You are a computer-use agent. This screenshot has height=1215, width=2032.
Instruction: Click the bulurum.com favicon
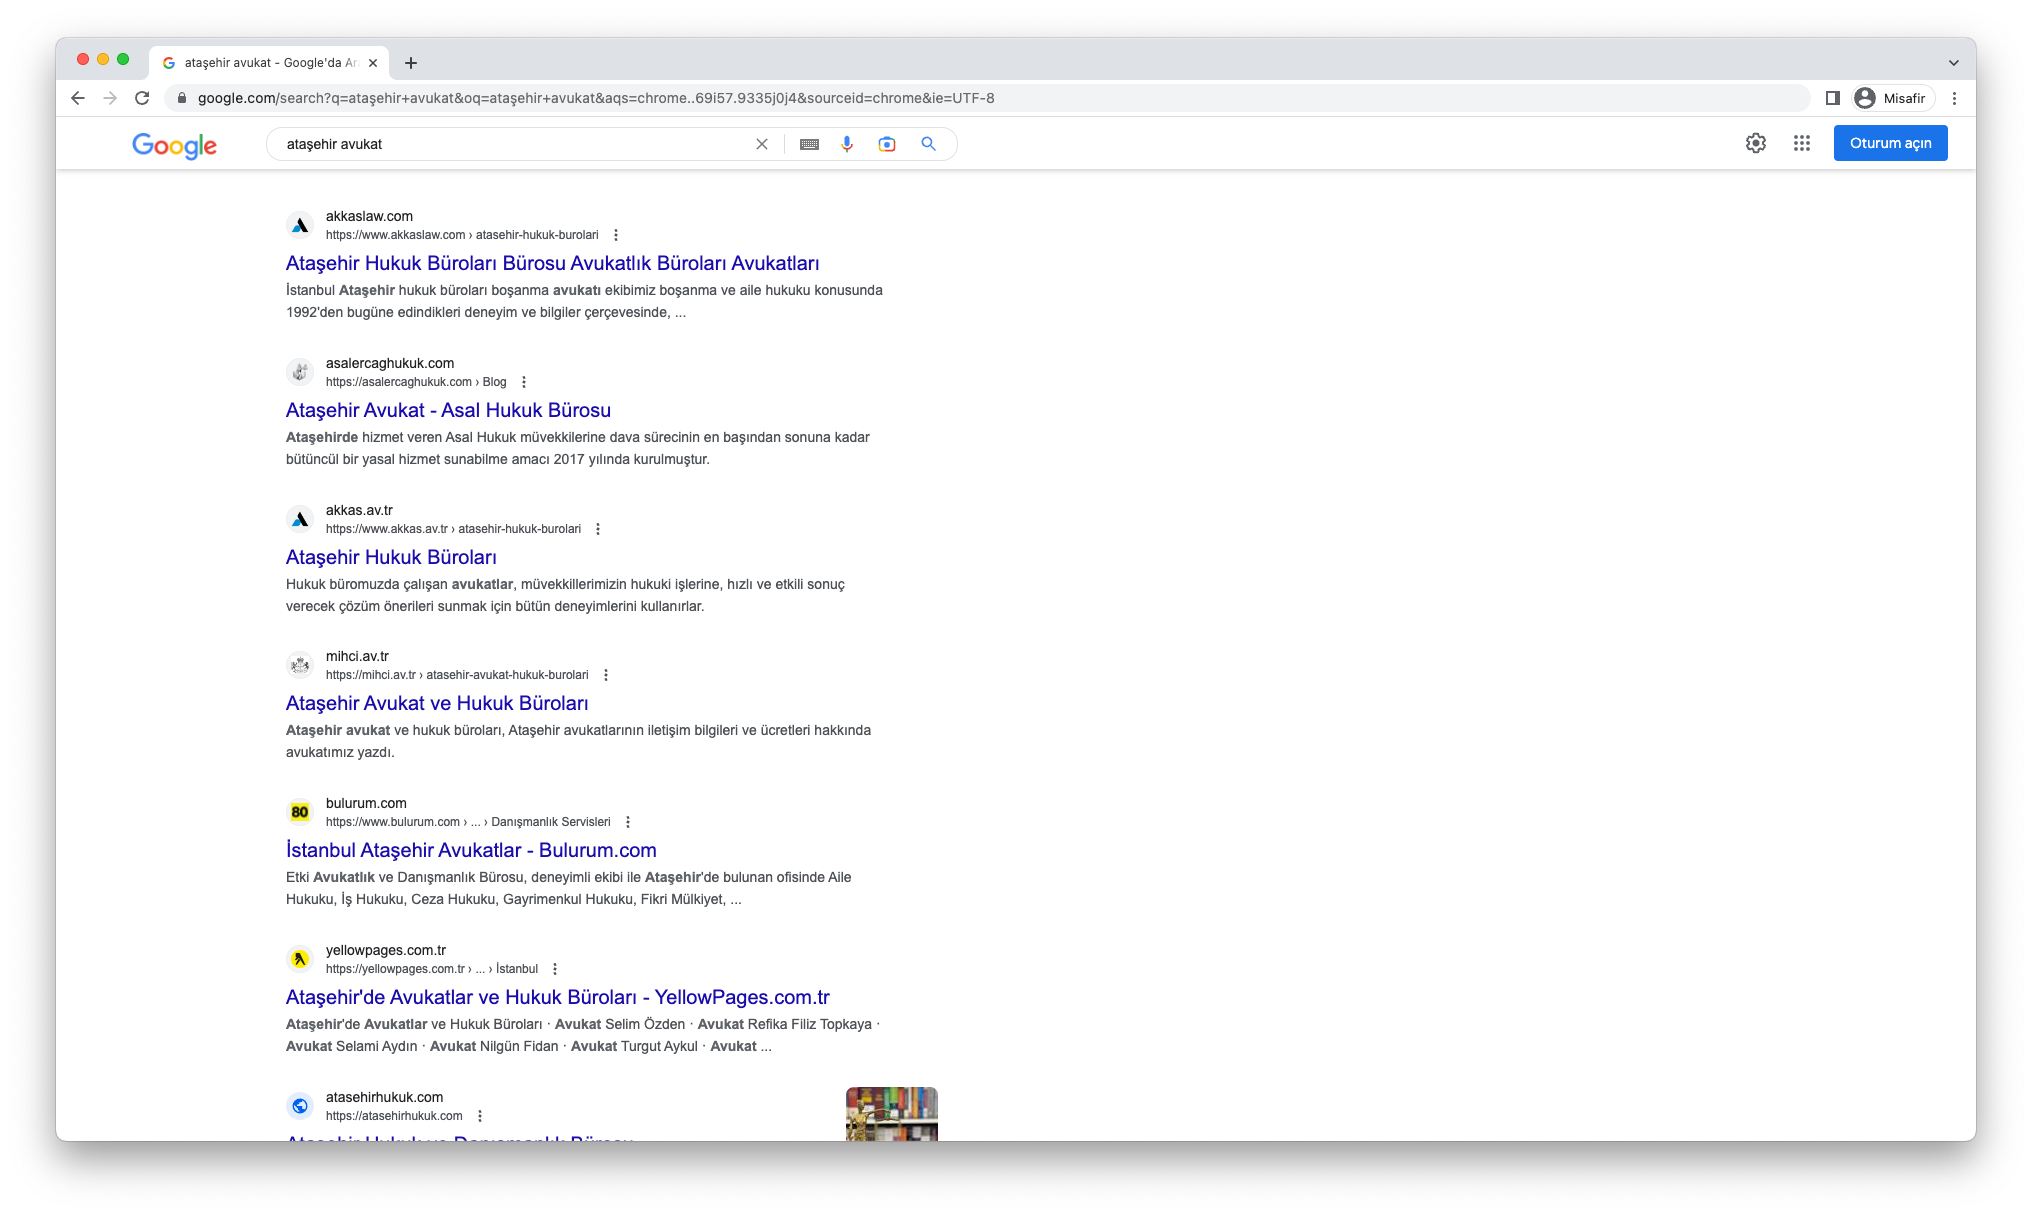coord(300,812)
